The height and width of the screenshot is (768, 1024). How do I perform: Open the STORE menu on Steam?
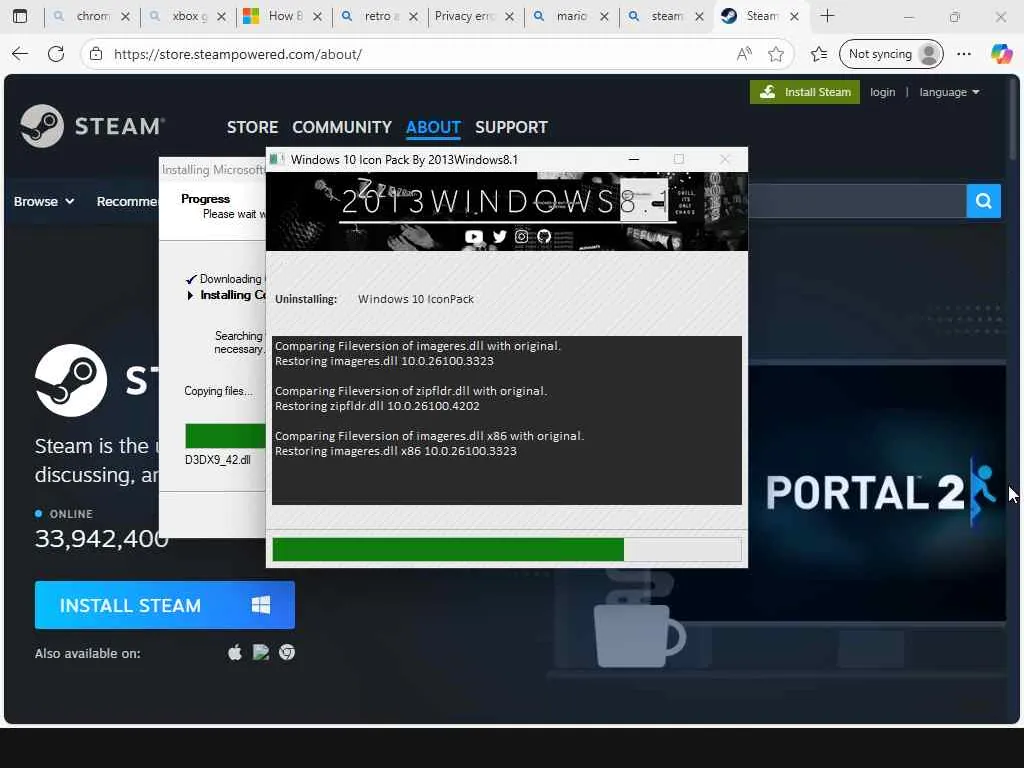[x=253, y=127]
